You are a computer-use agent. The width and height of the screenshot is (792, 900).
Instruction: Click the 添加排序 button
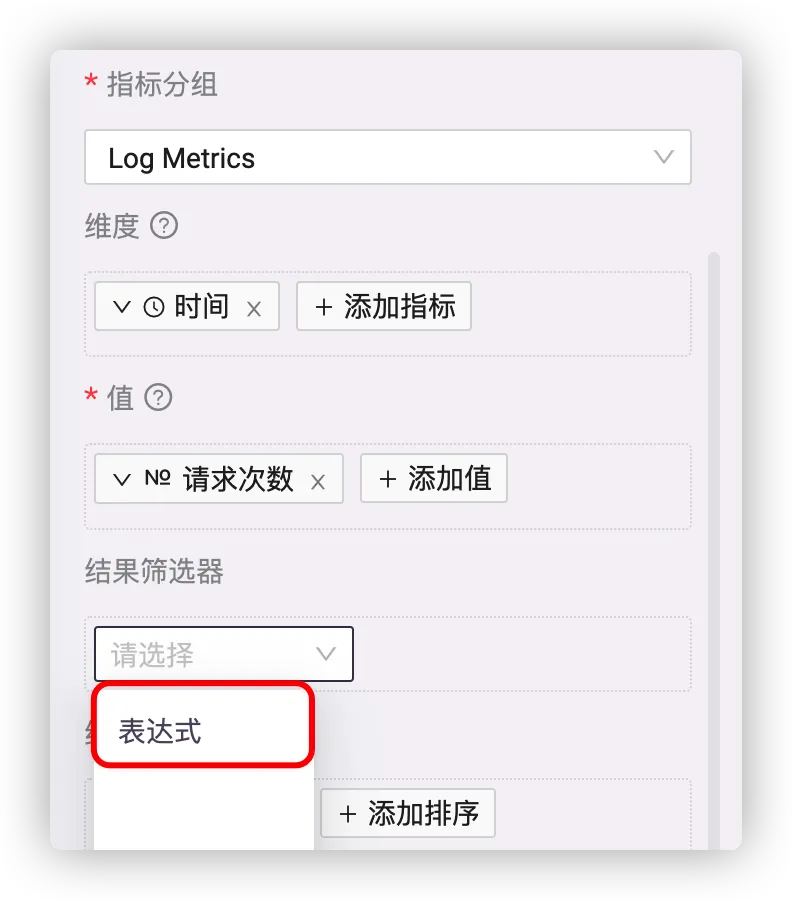point(408,813)
